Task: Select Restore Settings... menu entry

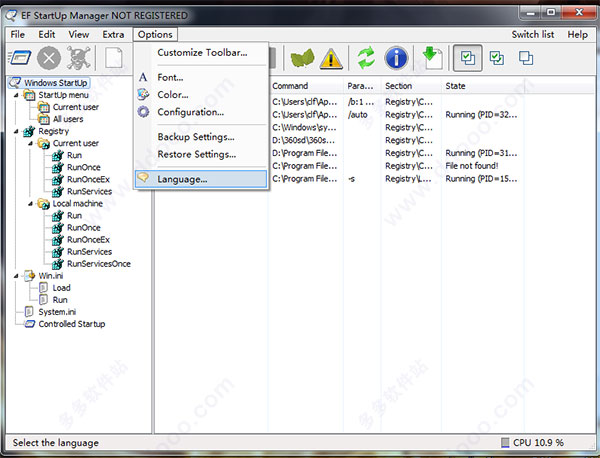Action: (201, 154)
